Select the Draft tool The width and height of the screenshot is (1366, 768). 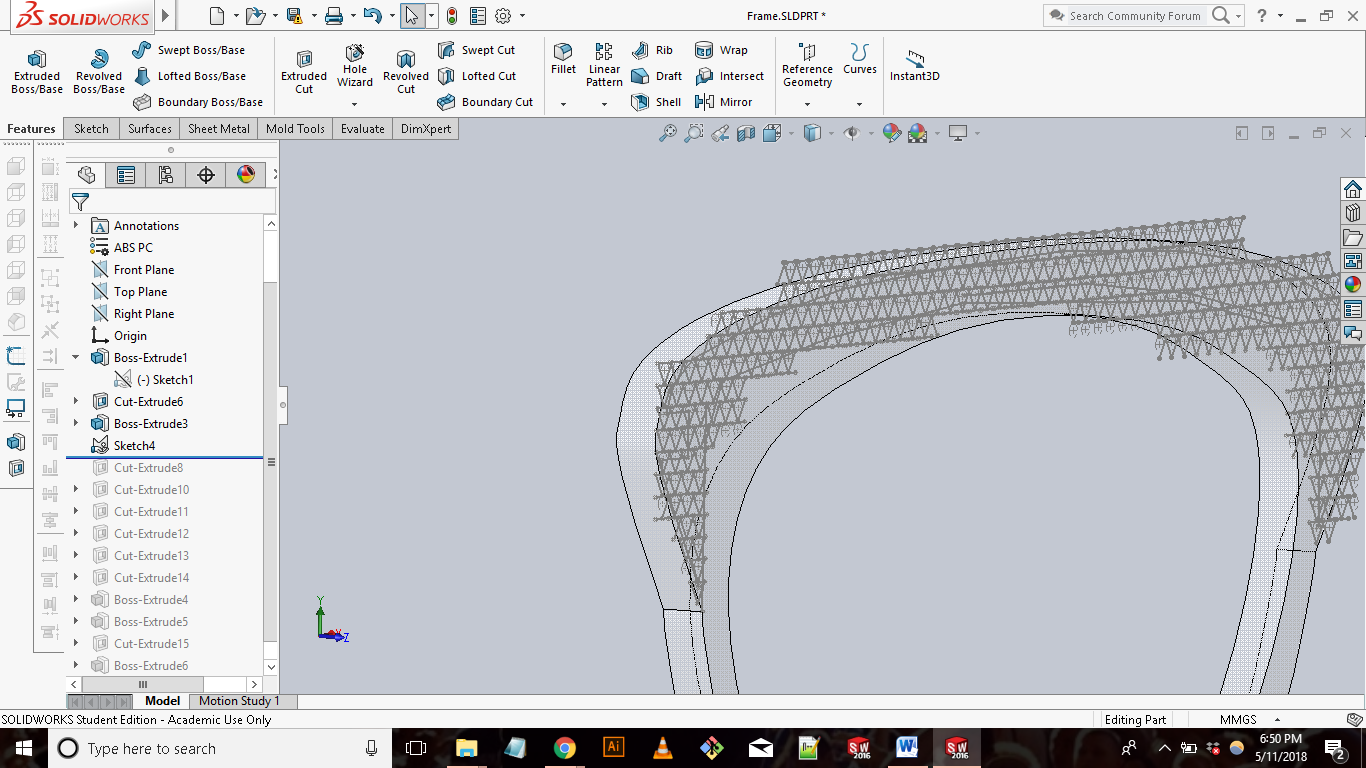[656, 76]
